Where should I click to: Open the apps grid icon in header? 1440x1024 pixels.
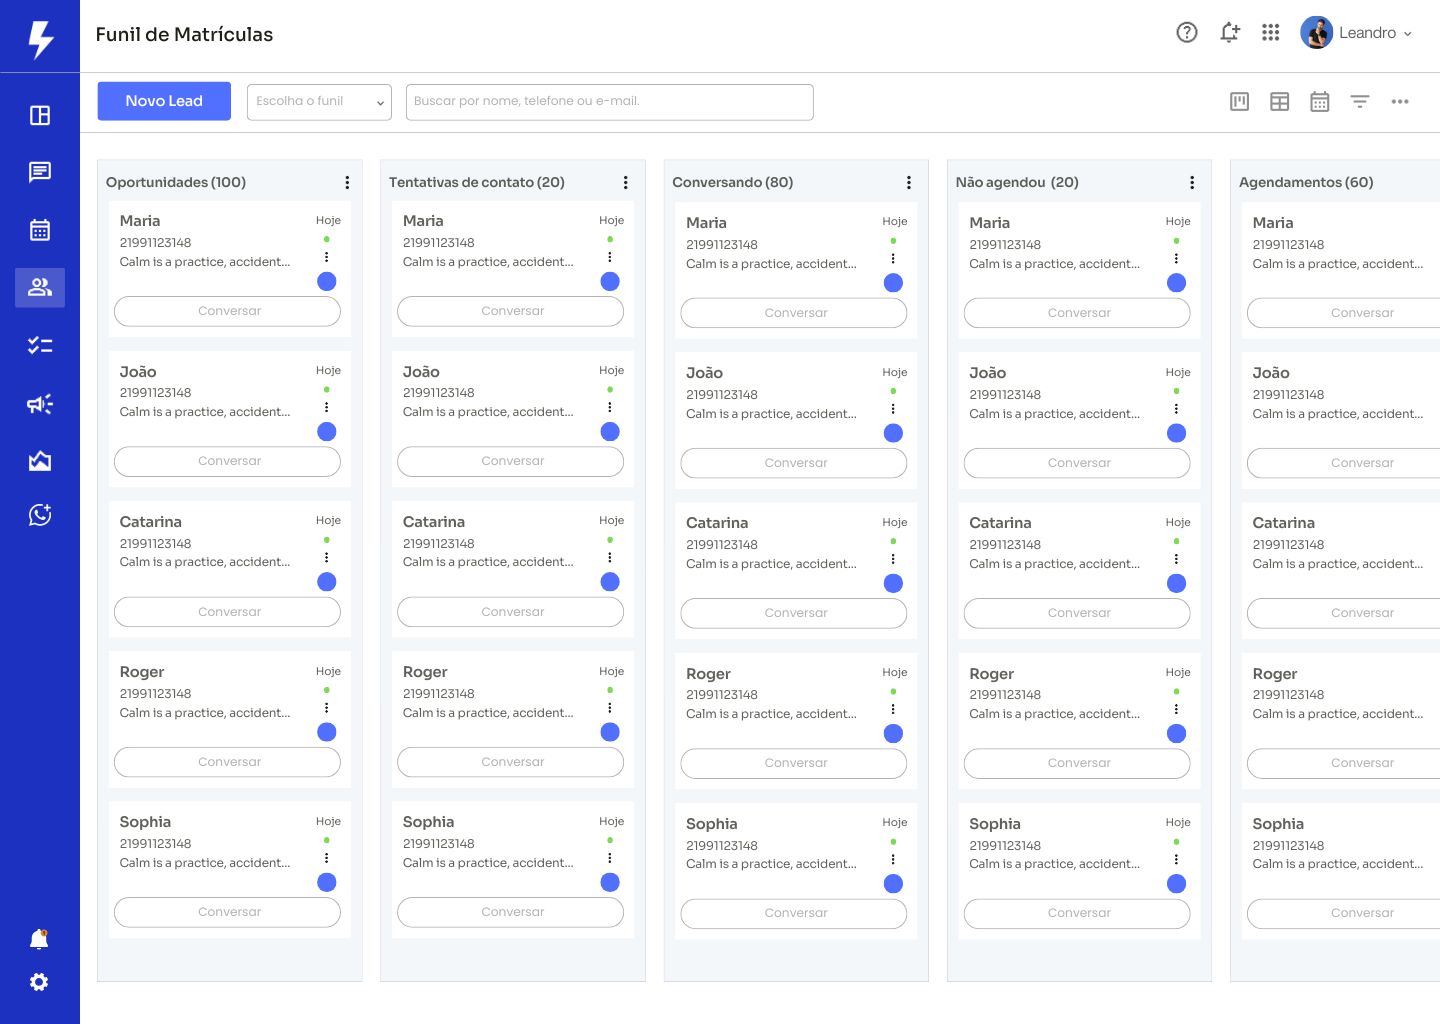click(1271, 33)
